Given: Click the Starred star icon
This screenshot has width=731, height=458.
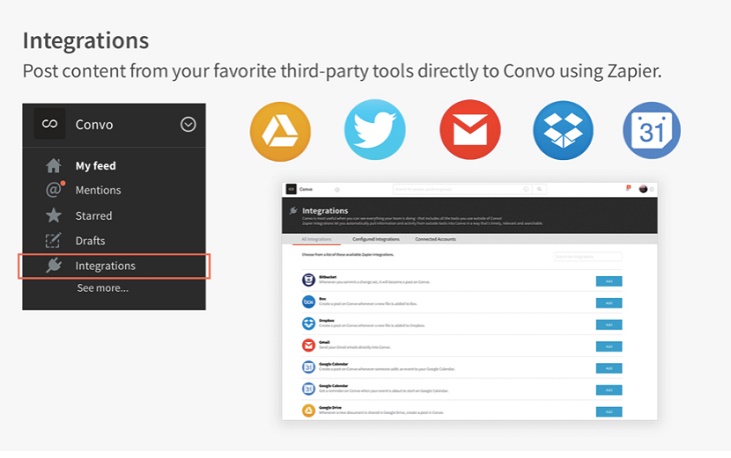Looking at the screenshot, I should [x=54, y=215].
